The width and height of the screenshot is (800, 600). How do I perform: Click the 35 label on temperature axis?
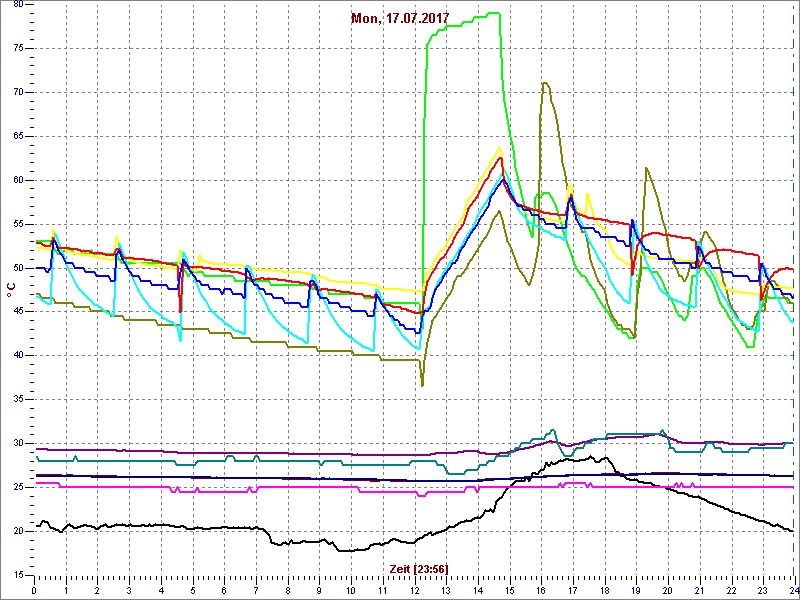18,399
